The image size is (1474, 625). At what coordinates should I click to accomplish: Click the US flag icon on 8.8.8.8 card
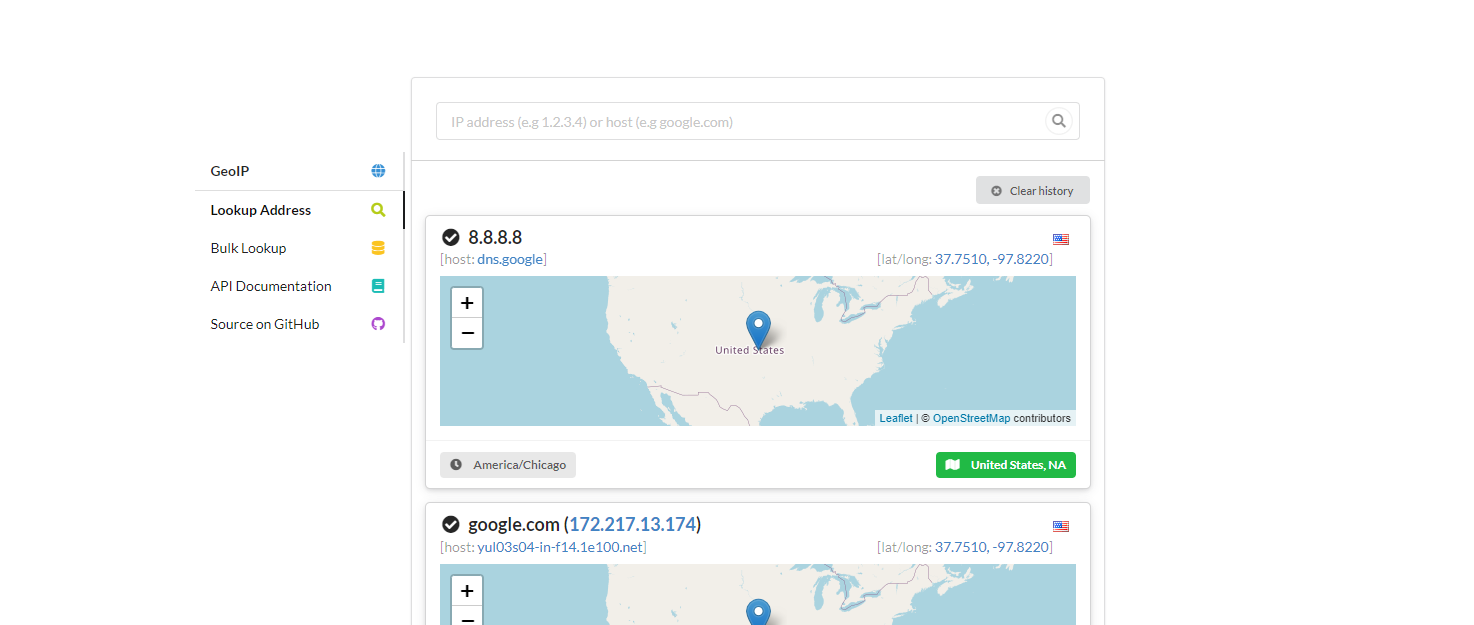pos(1061,239)
